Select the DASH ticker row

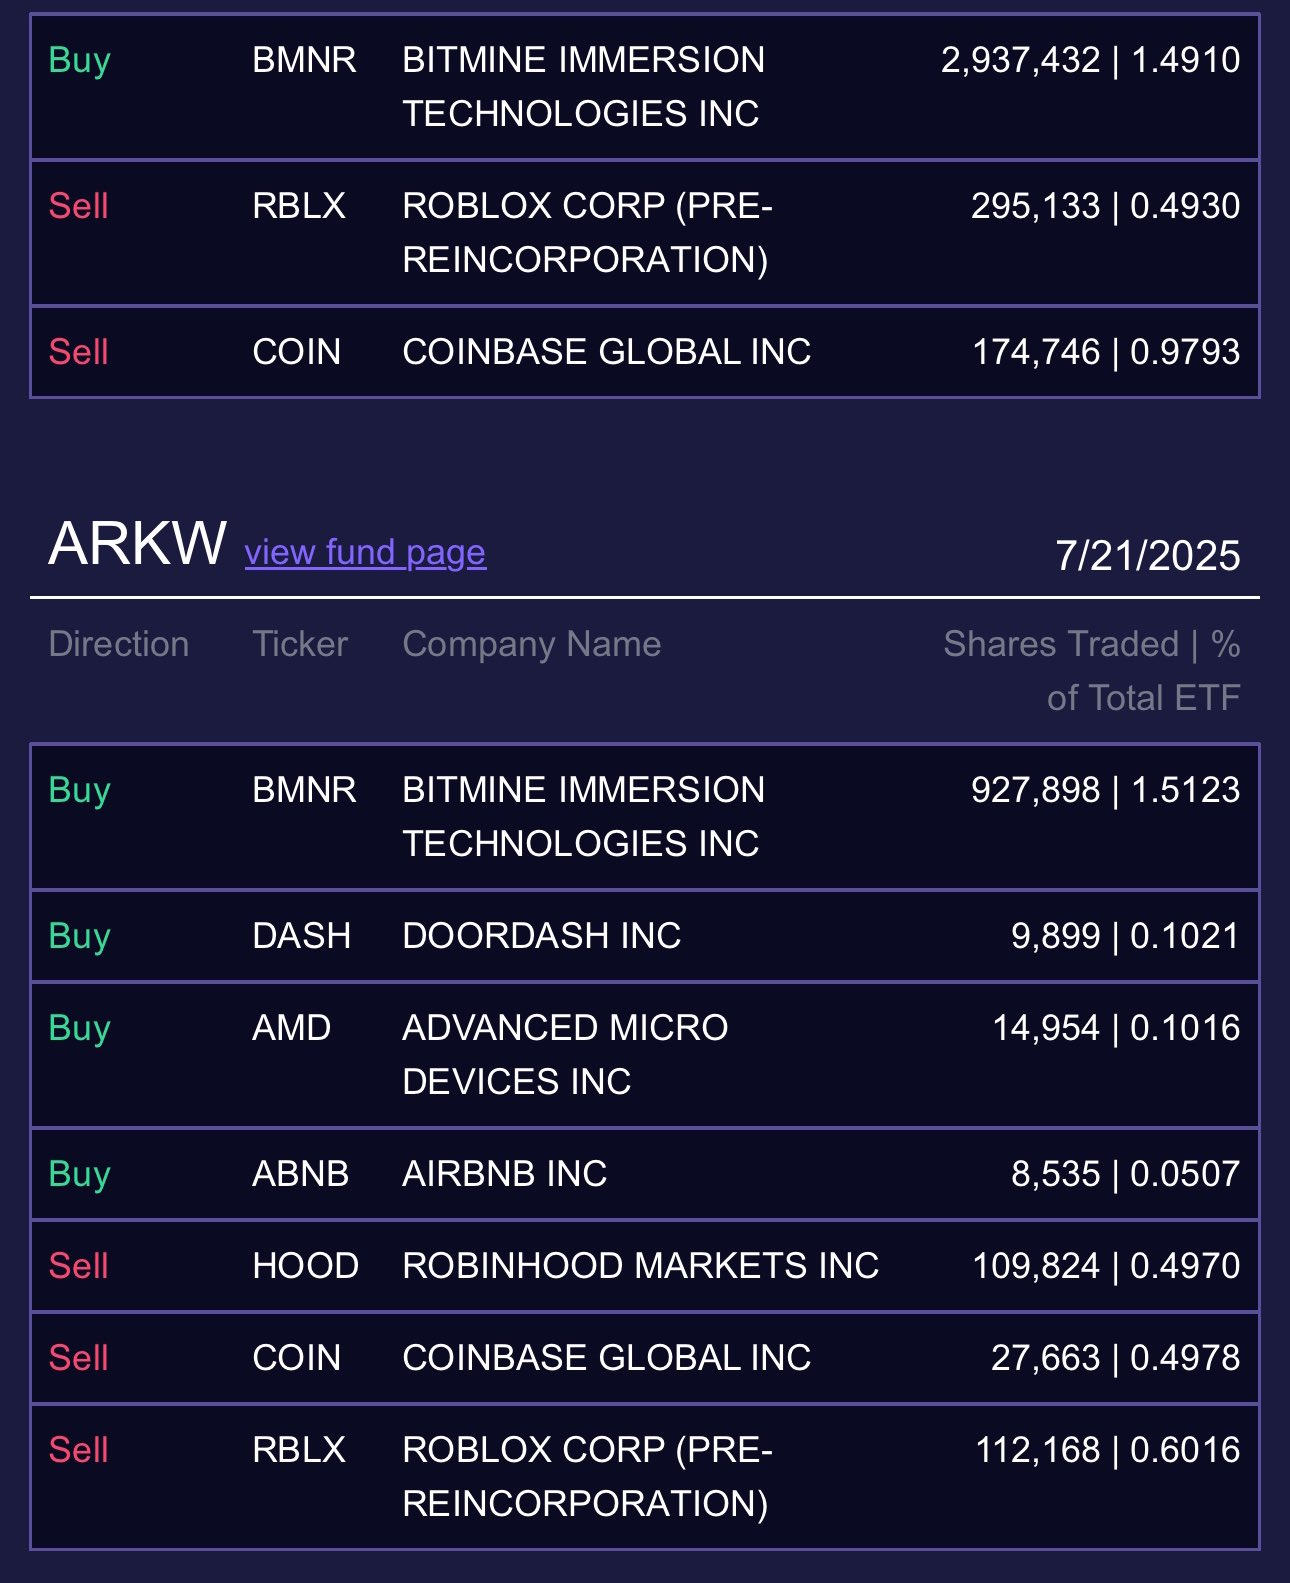pos(645,936)
